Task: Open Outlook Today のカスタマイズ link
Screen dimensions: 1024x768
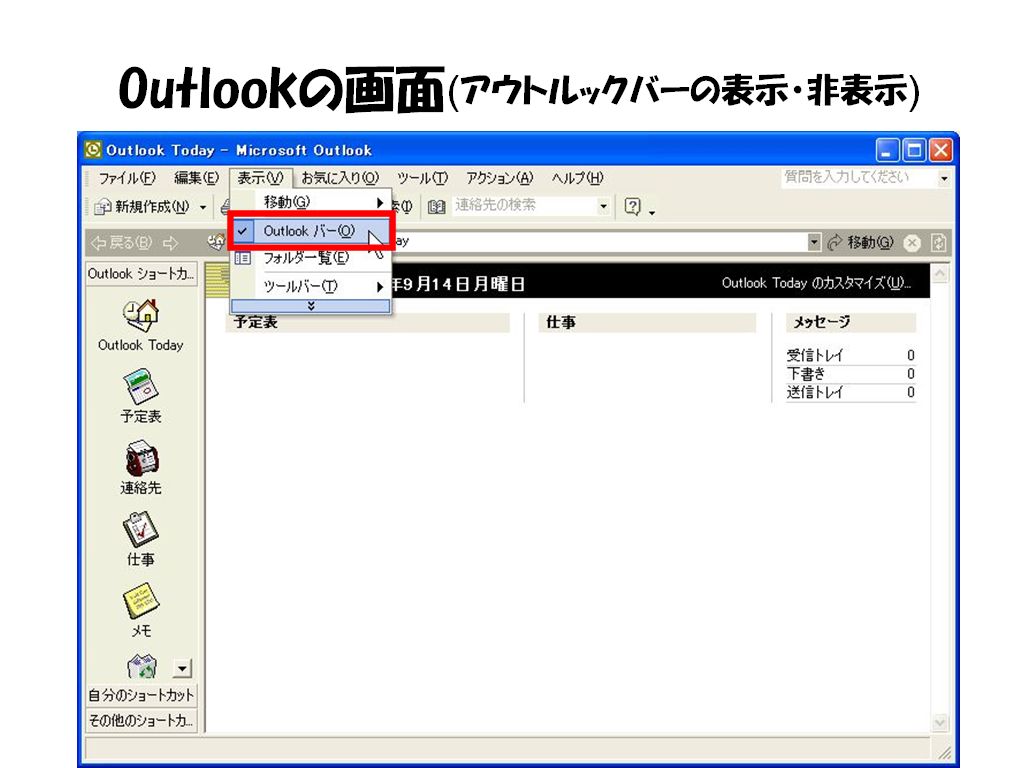Action: pyautogui.click(x=816, y=283)
